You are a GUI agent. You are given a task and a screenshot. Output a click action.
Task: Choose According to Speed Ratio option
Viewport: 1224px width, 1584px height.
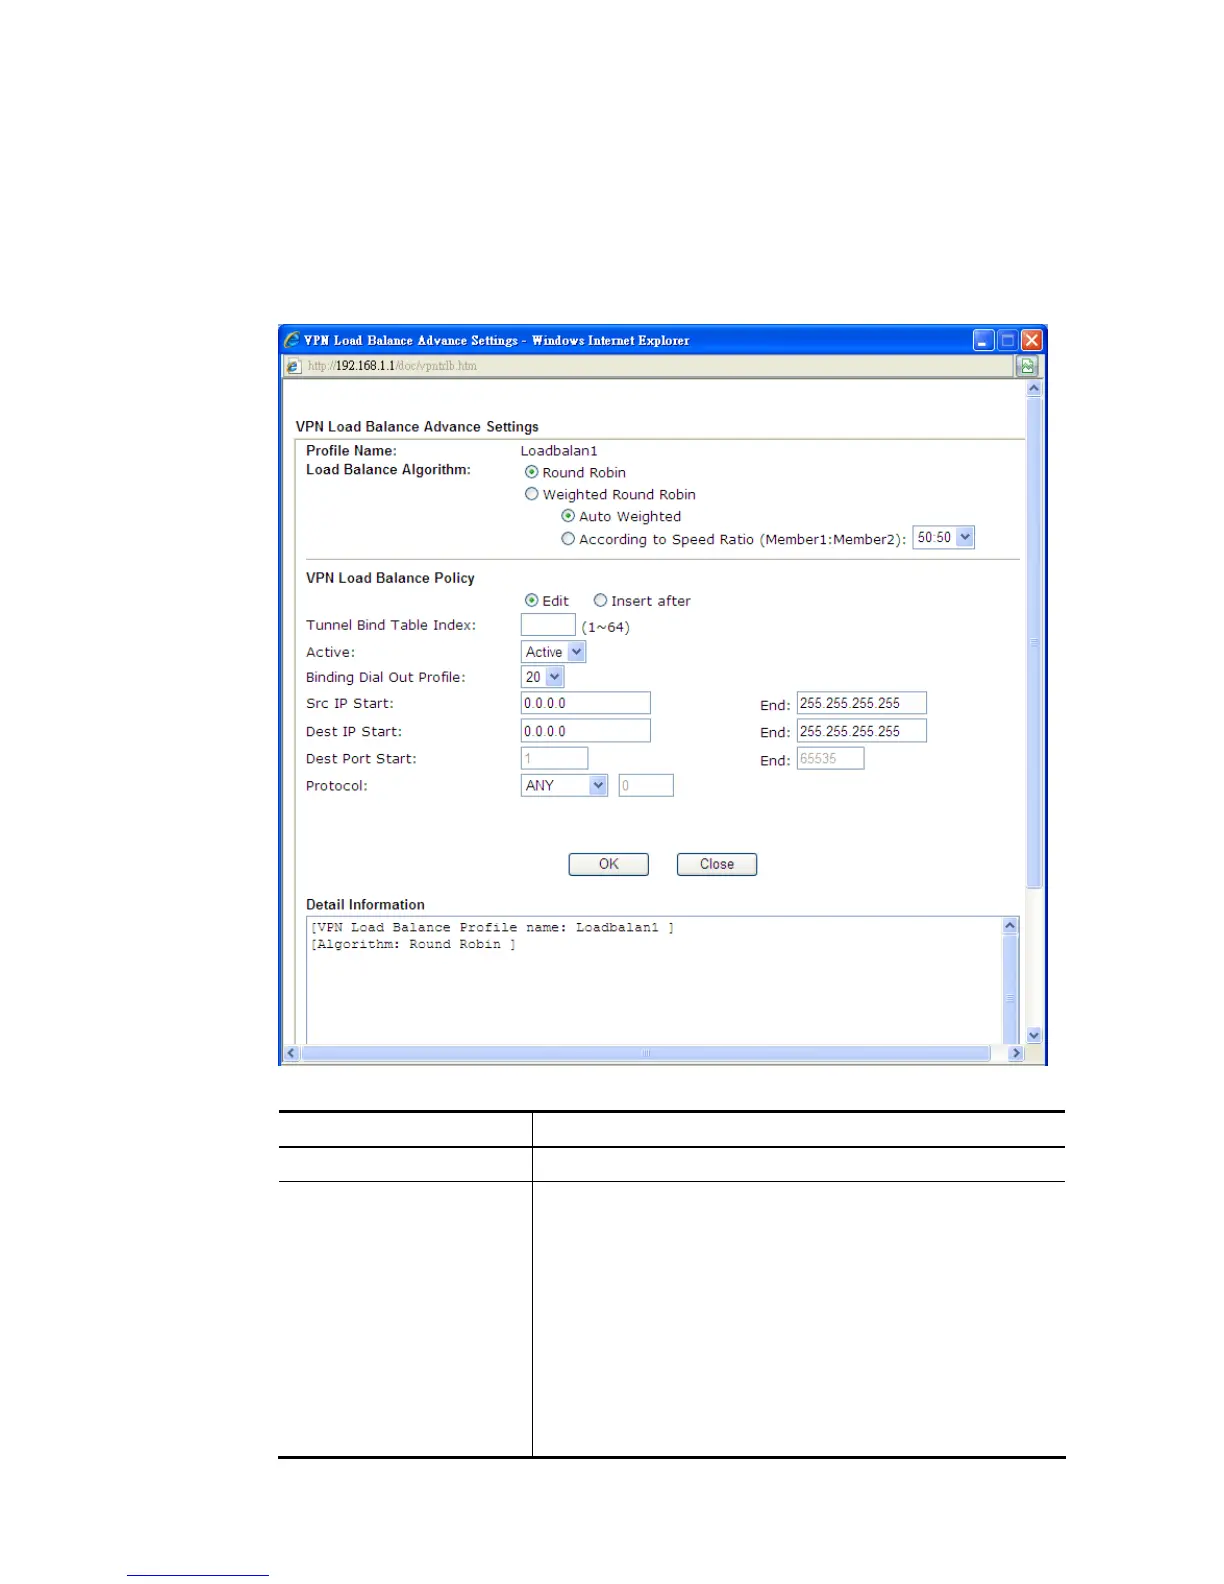click(568, 539)
